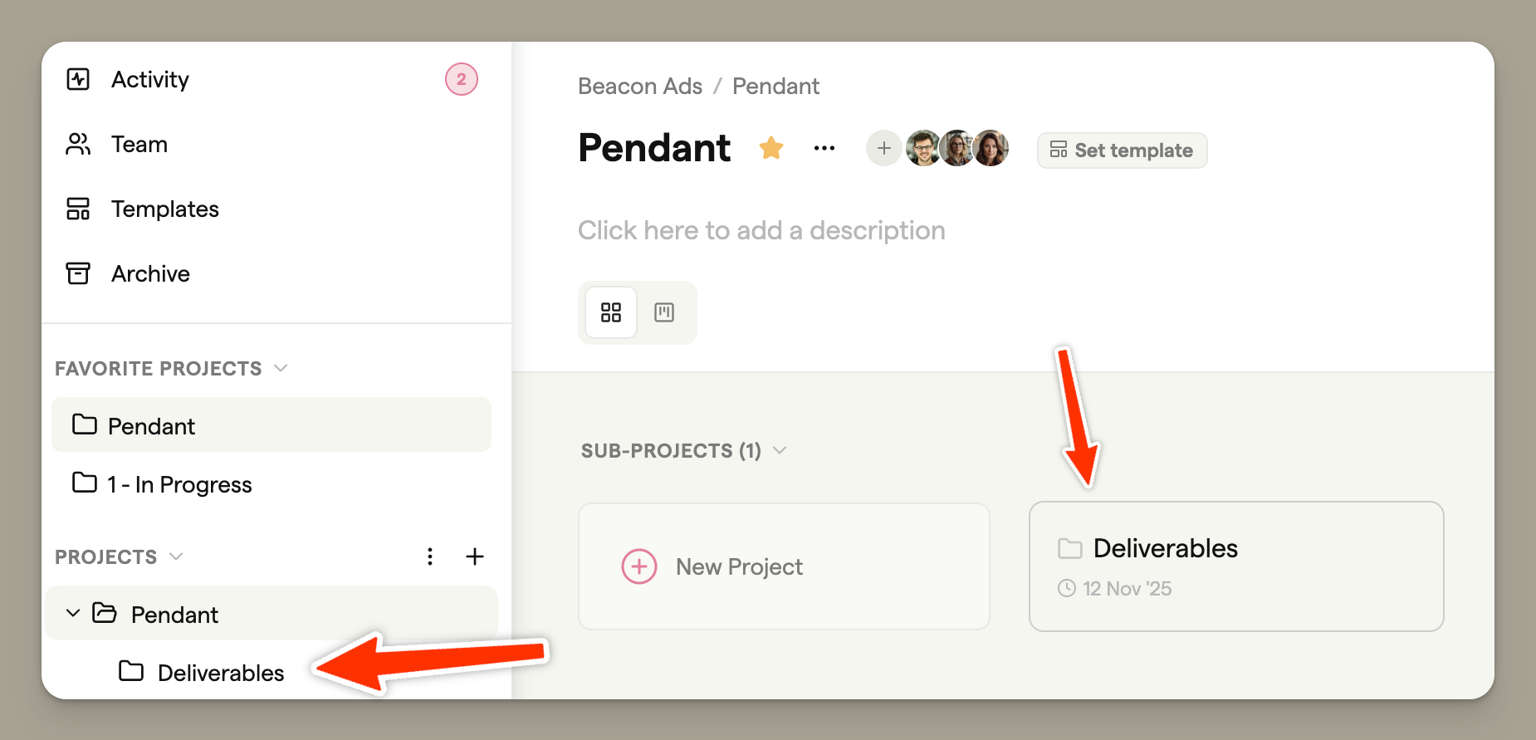
Task: Click the Team people icon
Action: (x=78, y=144)
